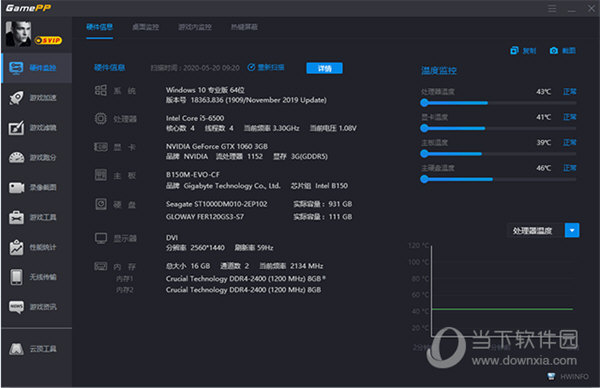Click the Windows 10 system version text
The height and width of the screenshot is (388, 600).
click(205, 90)
